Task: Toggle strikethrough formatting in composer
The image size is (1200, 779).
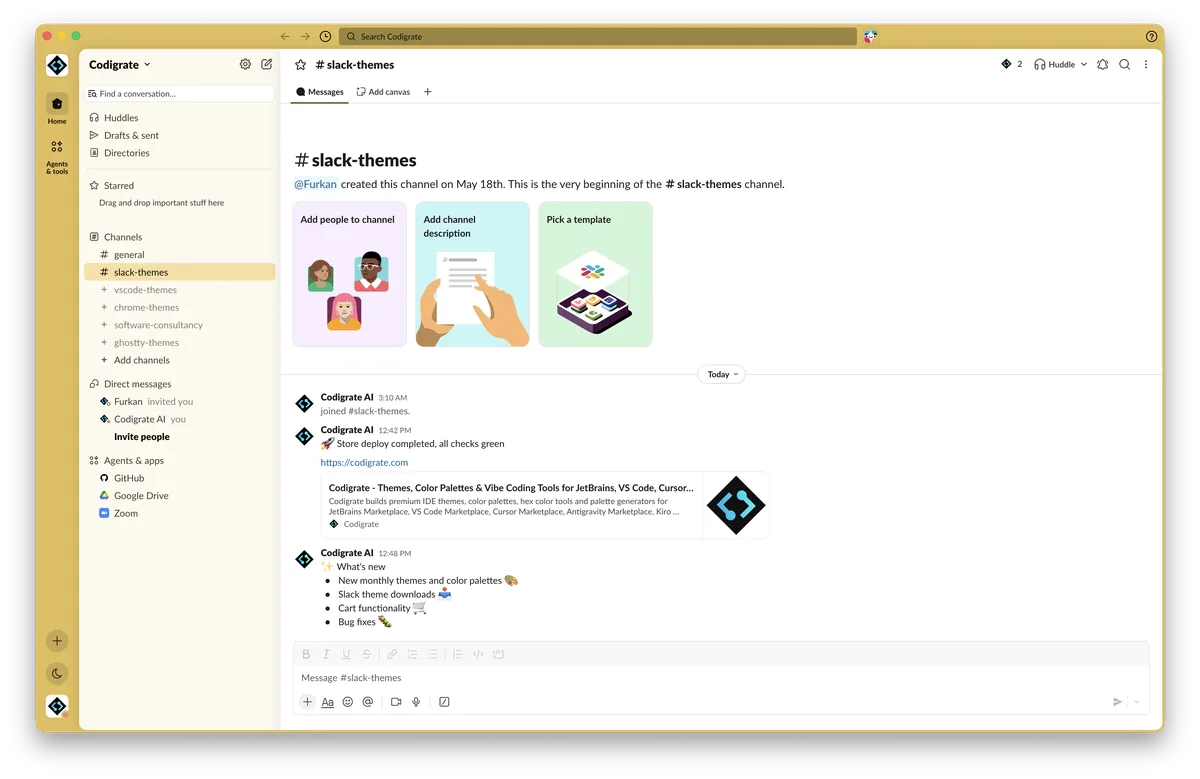Action: pyautogui.click(x=367, y=654)
